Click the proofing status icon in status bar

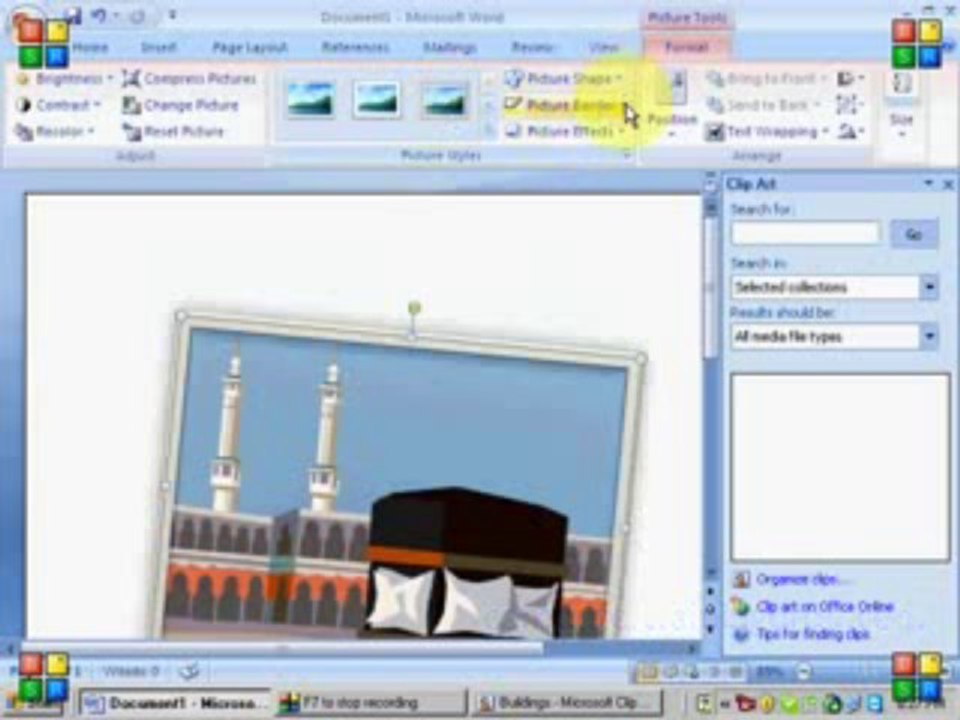189,672
